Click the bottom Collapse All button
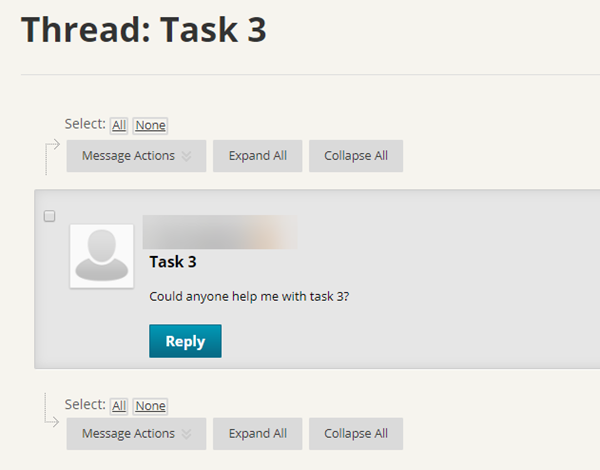 click(356, 434)
